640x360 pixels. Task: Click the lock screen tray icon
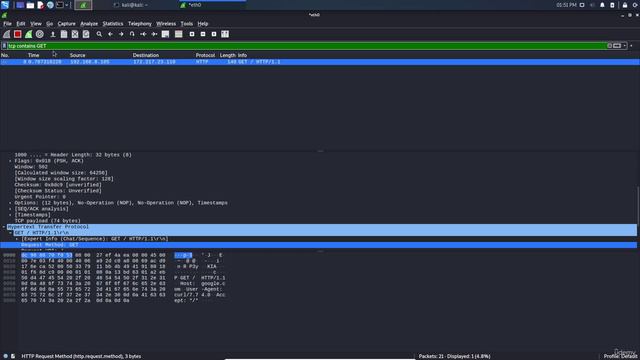(x=625, y=5)
